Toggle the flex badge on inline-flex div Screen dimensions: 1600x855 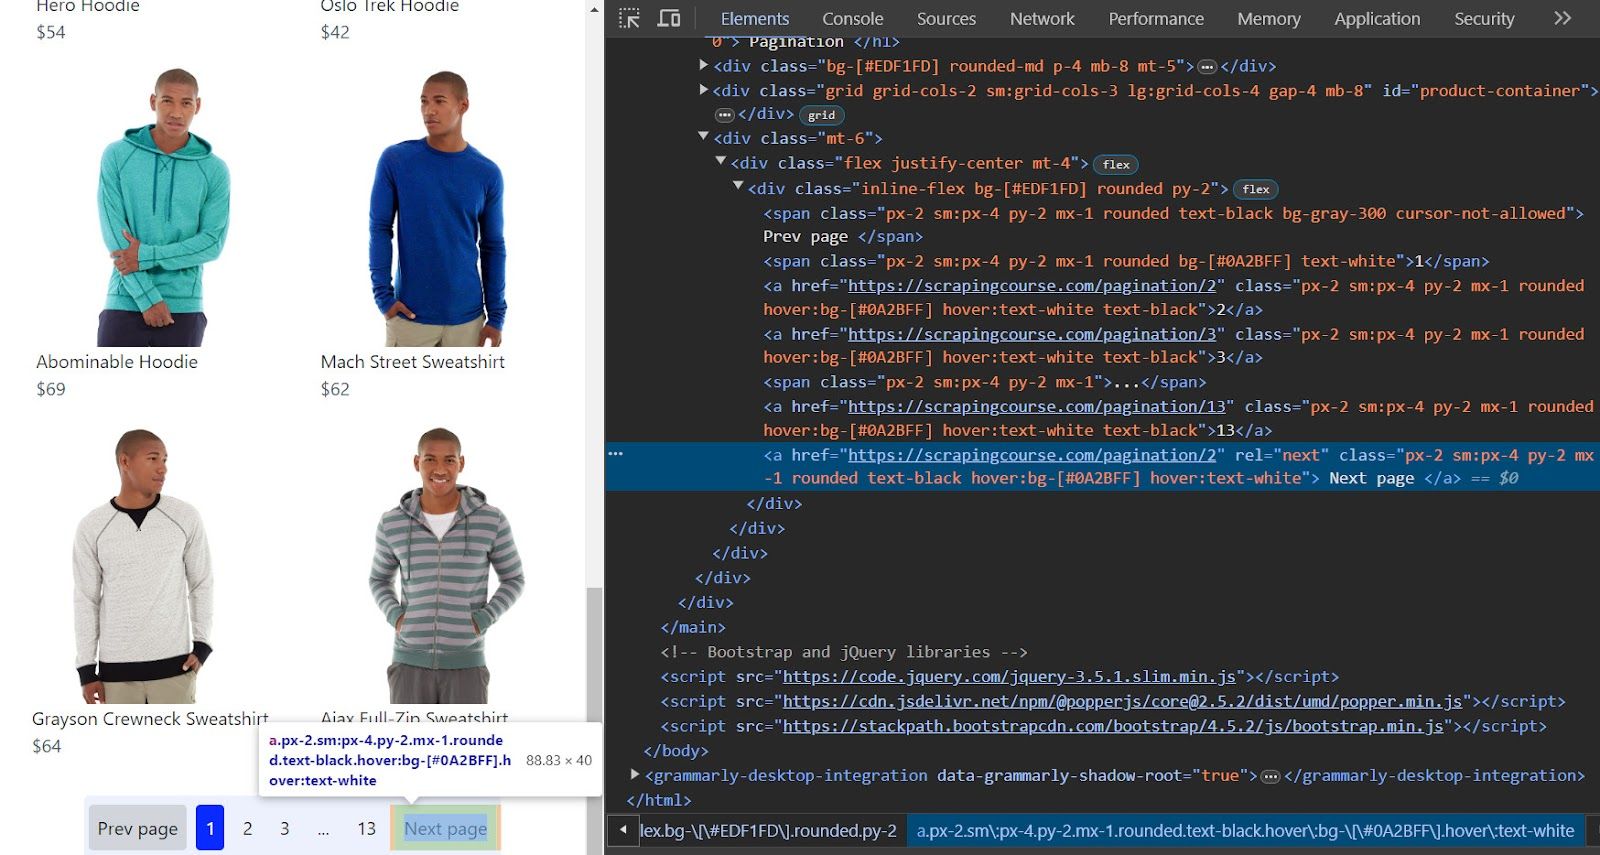pos(1256,189)
